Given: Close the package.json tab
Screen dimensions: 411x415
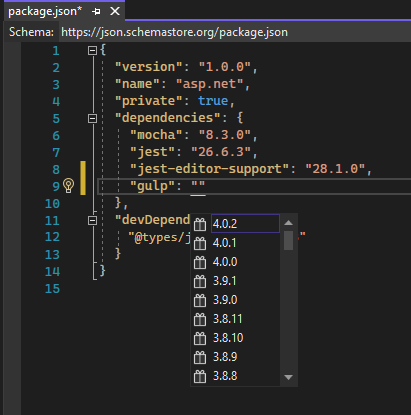Looking at the screenshot, I should [x=115, y=11].
